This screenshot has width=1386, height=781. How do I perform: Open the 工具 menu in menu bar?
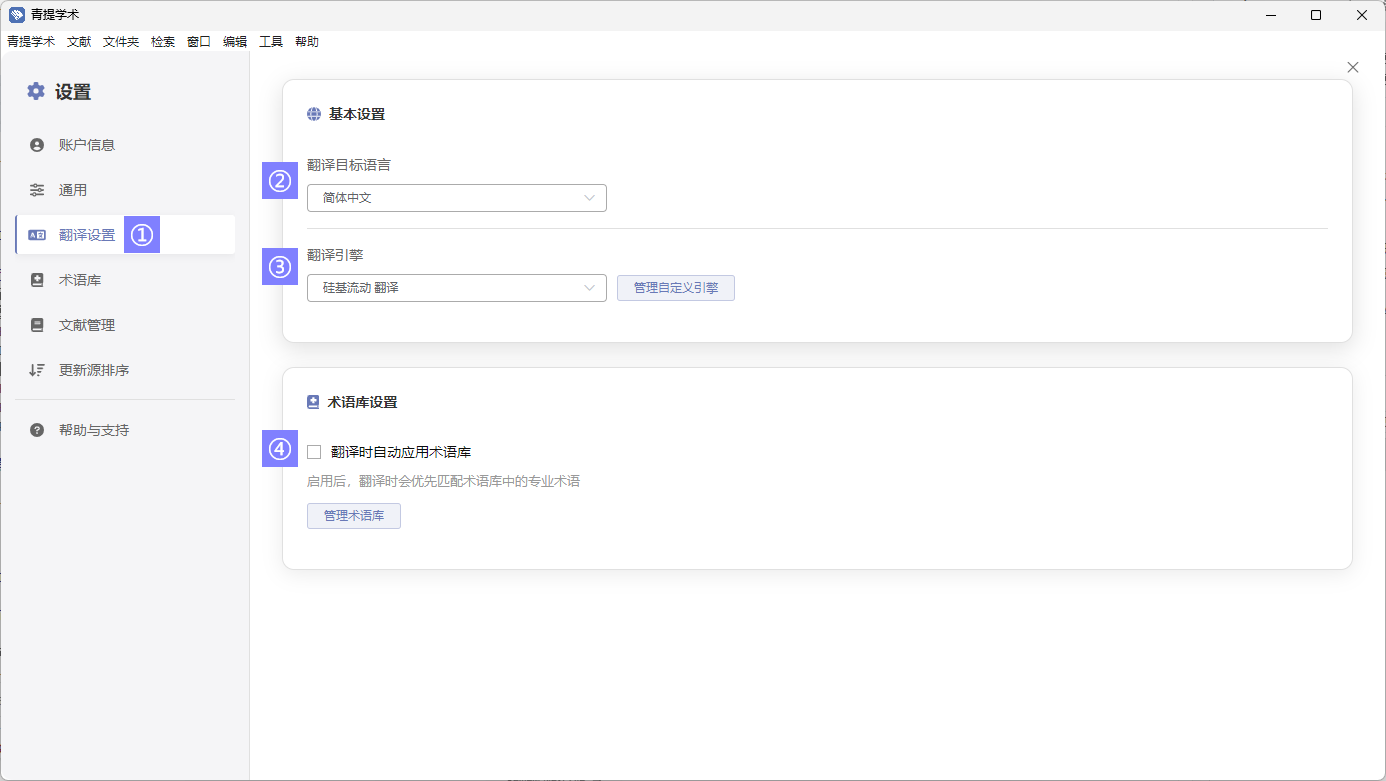click(271, 42)
